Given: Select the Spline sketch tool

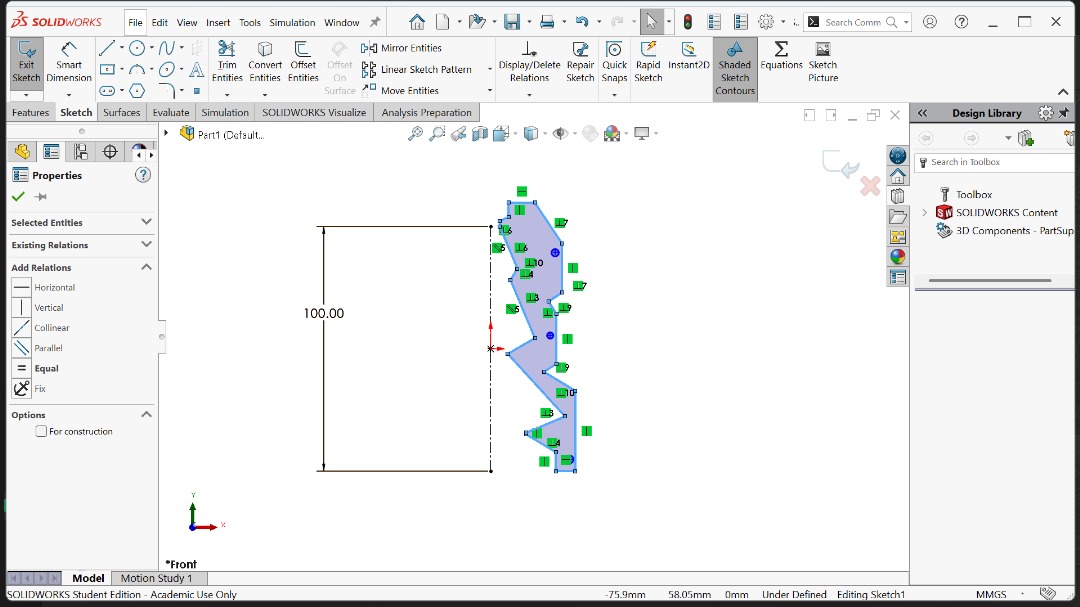Looking at the screenshot, I should coord(167,48).
